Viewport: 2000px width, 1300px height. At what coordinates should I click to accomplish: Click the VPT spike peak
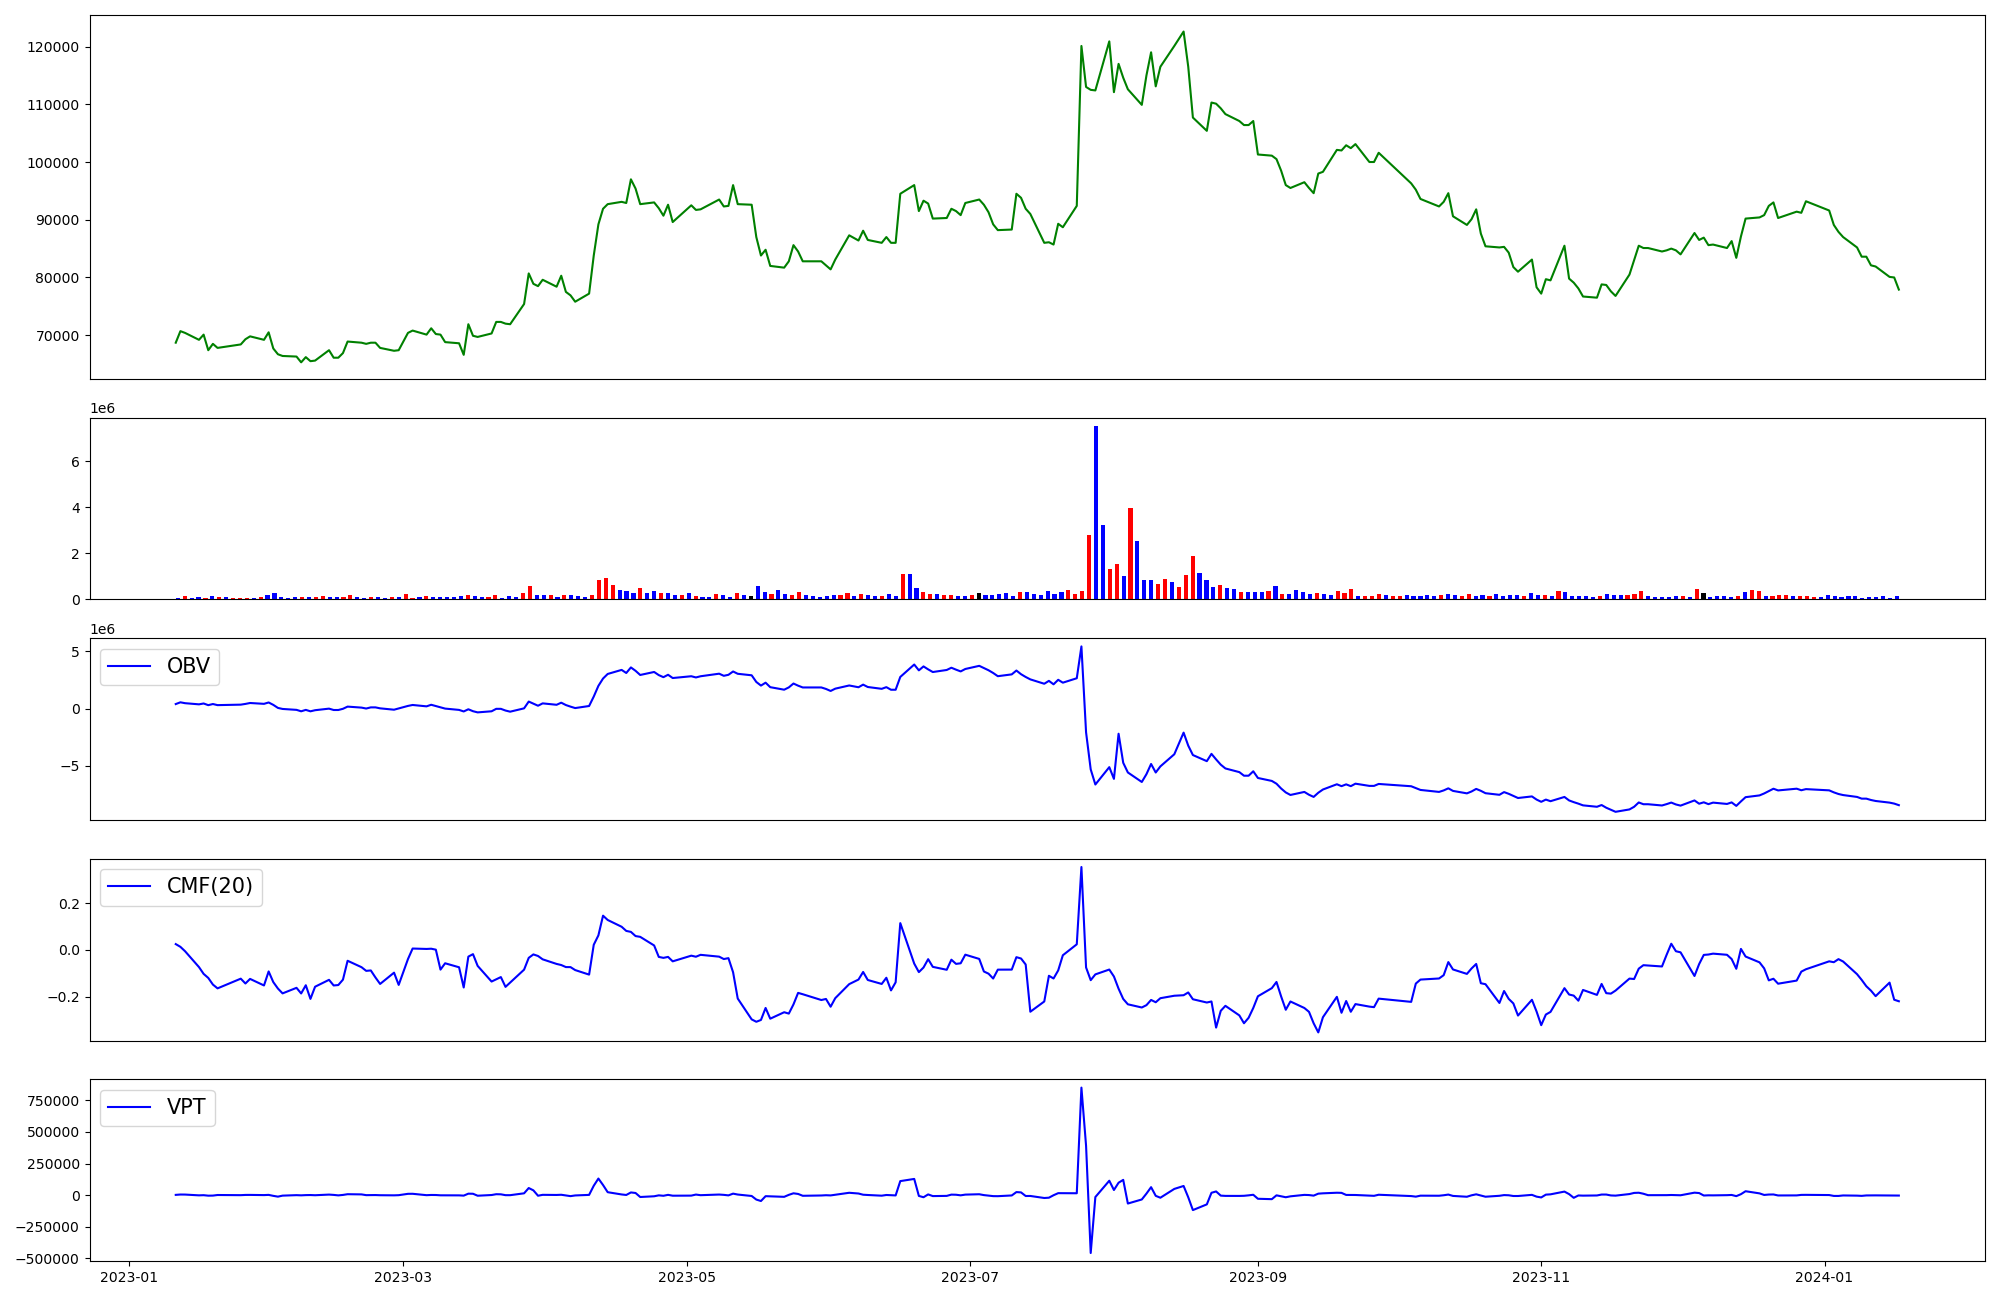(1081, 1088)
